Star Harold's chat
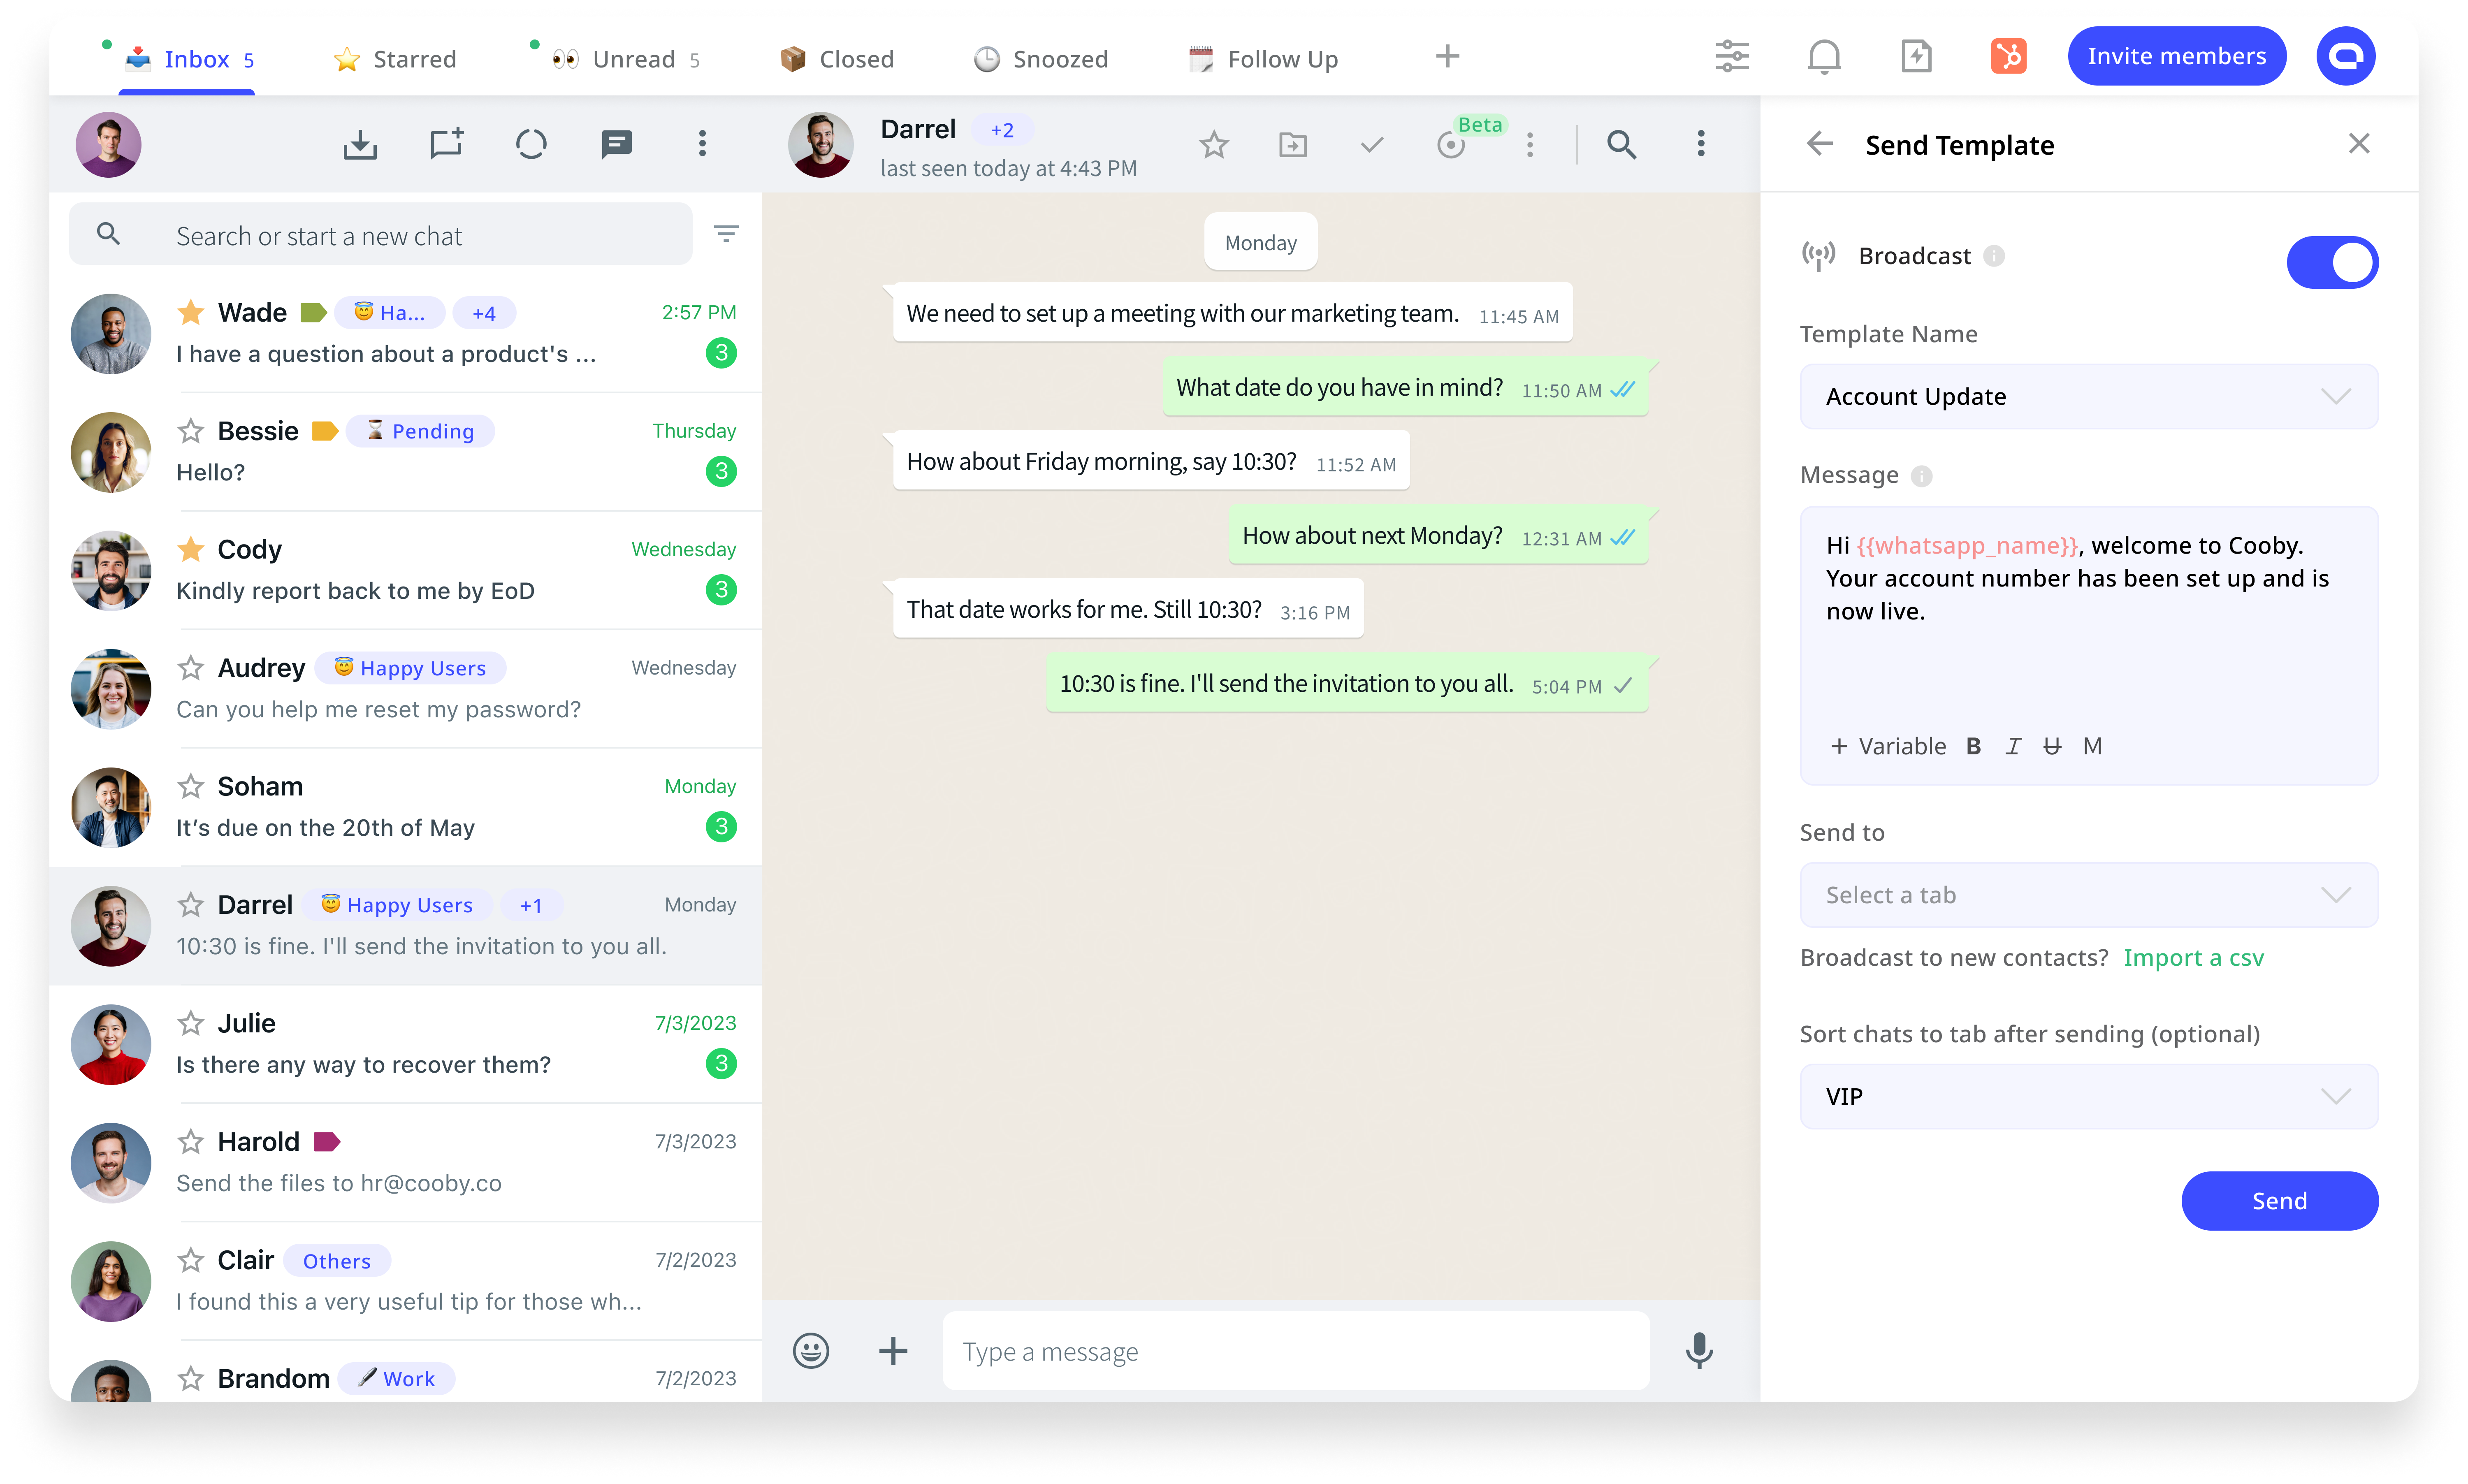 (191, 1142)
